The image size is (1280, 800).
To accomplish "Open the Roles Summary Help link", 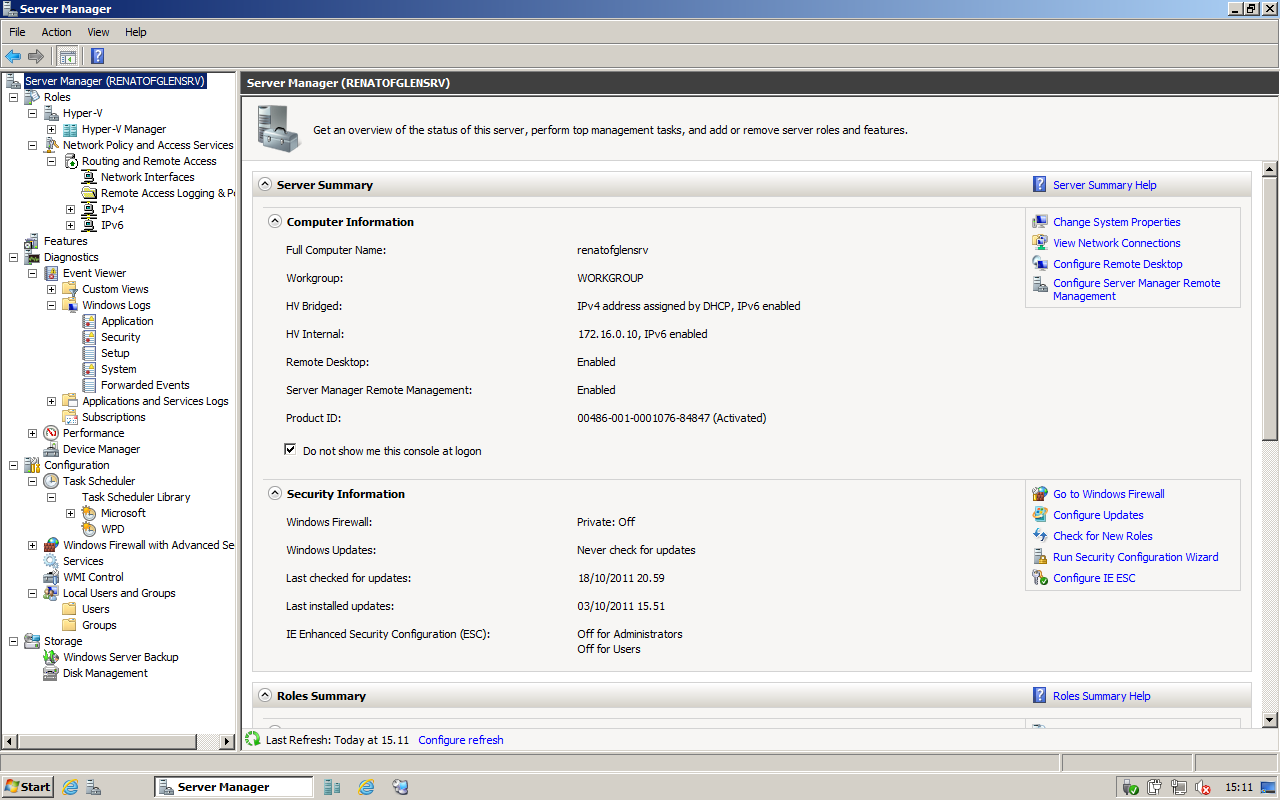I will (x=1101, y=696).
